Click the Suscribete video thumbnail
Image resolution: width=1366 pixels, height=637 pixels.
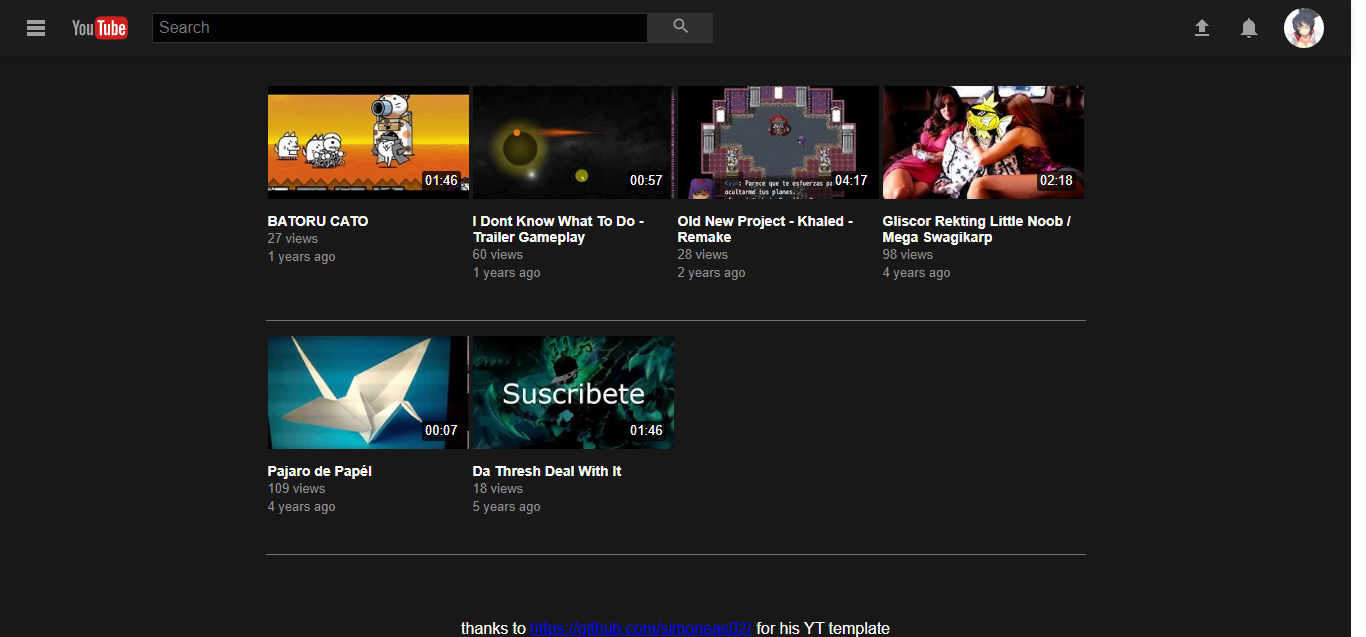coord(572,392)
